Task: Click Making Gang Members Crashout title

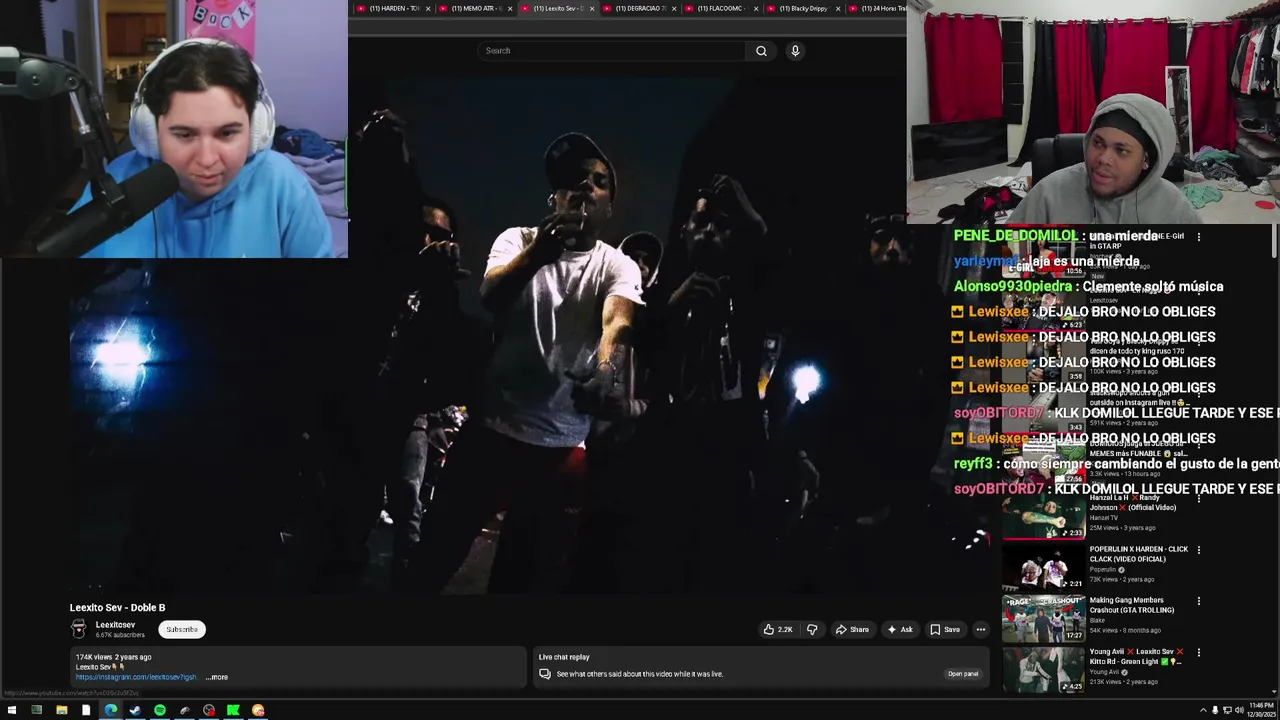Action: click(x=1132, y=605)
